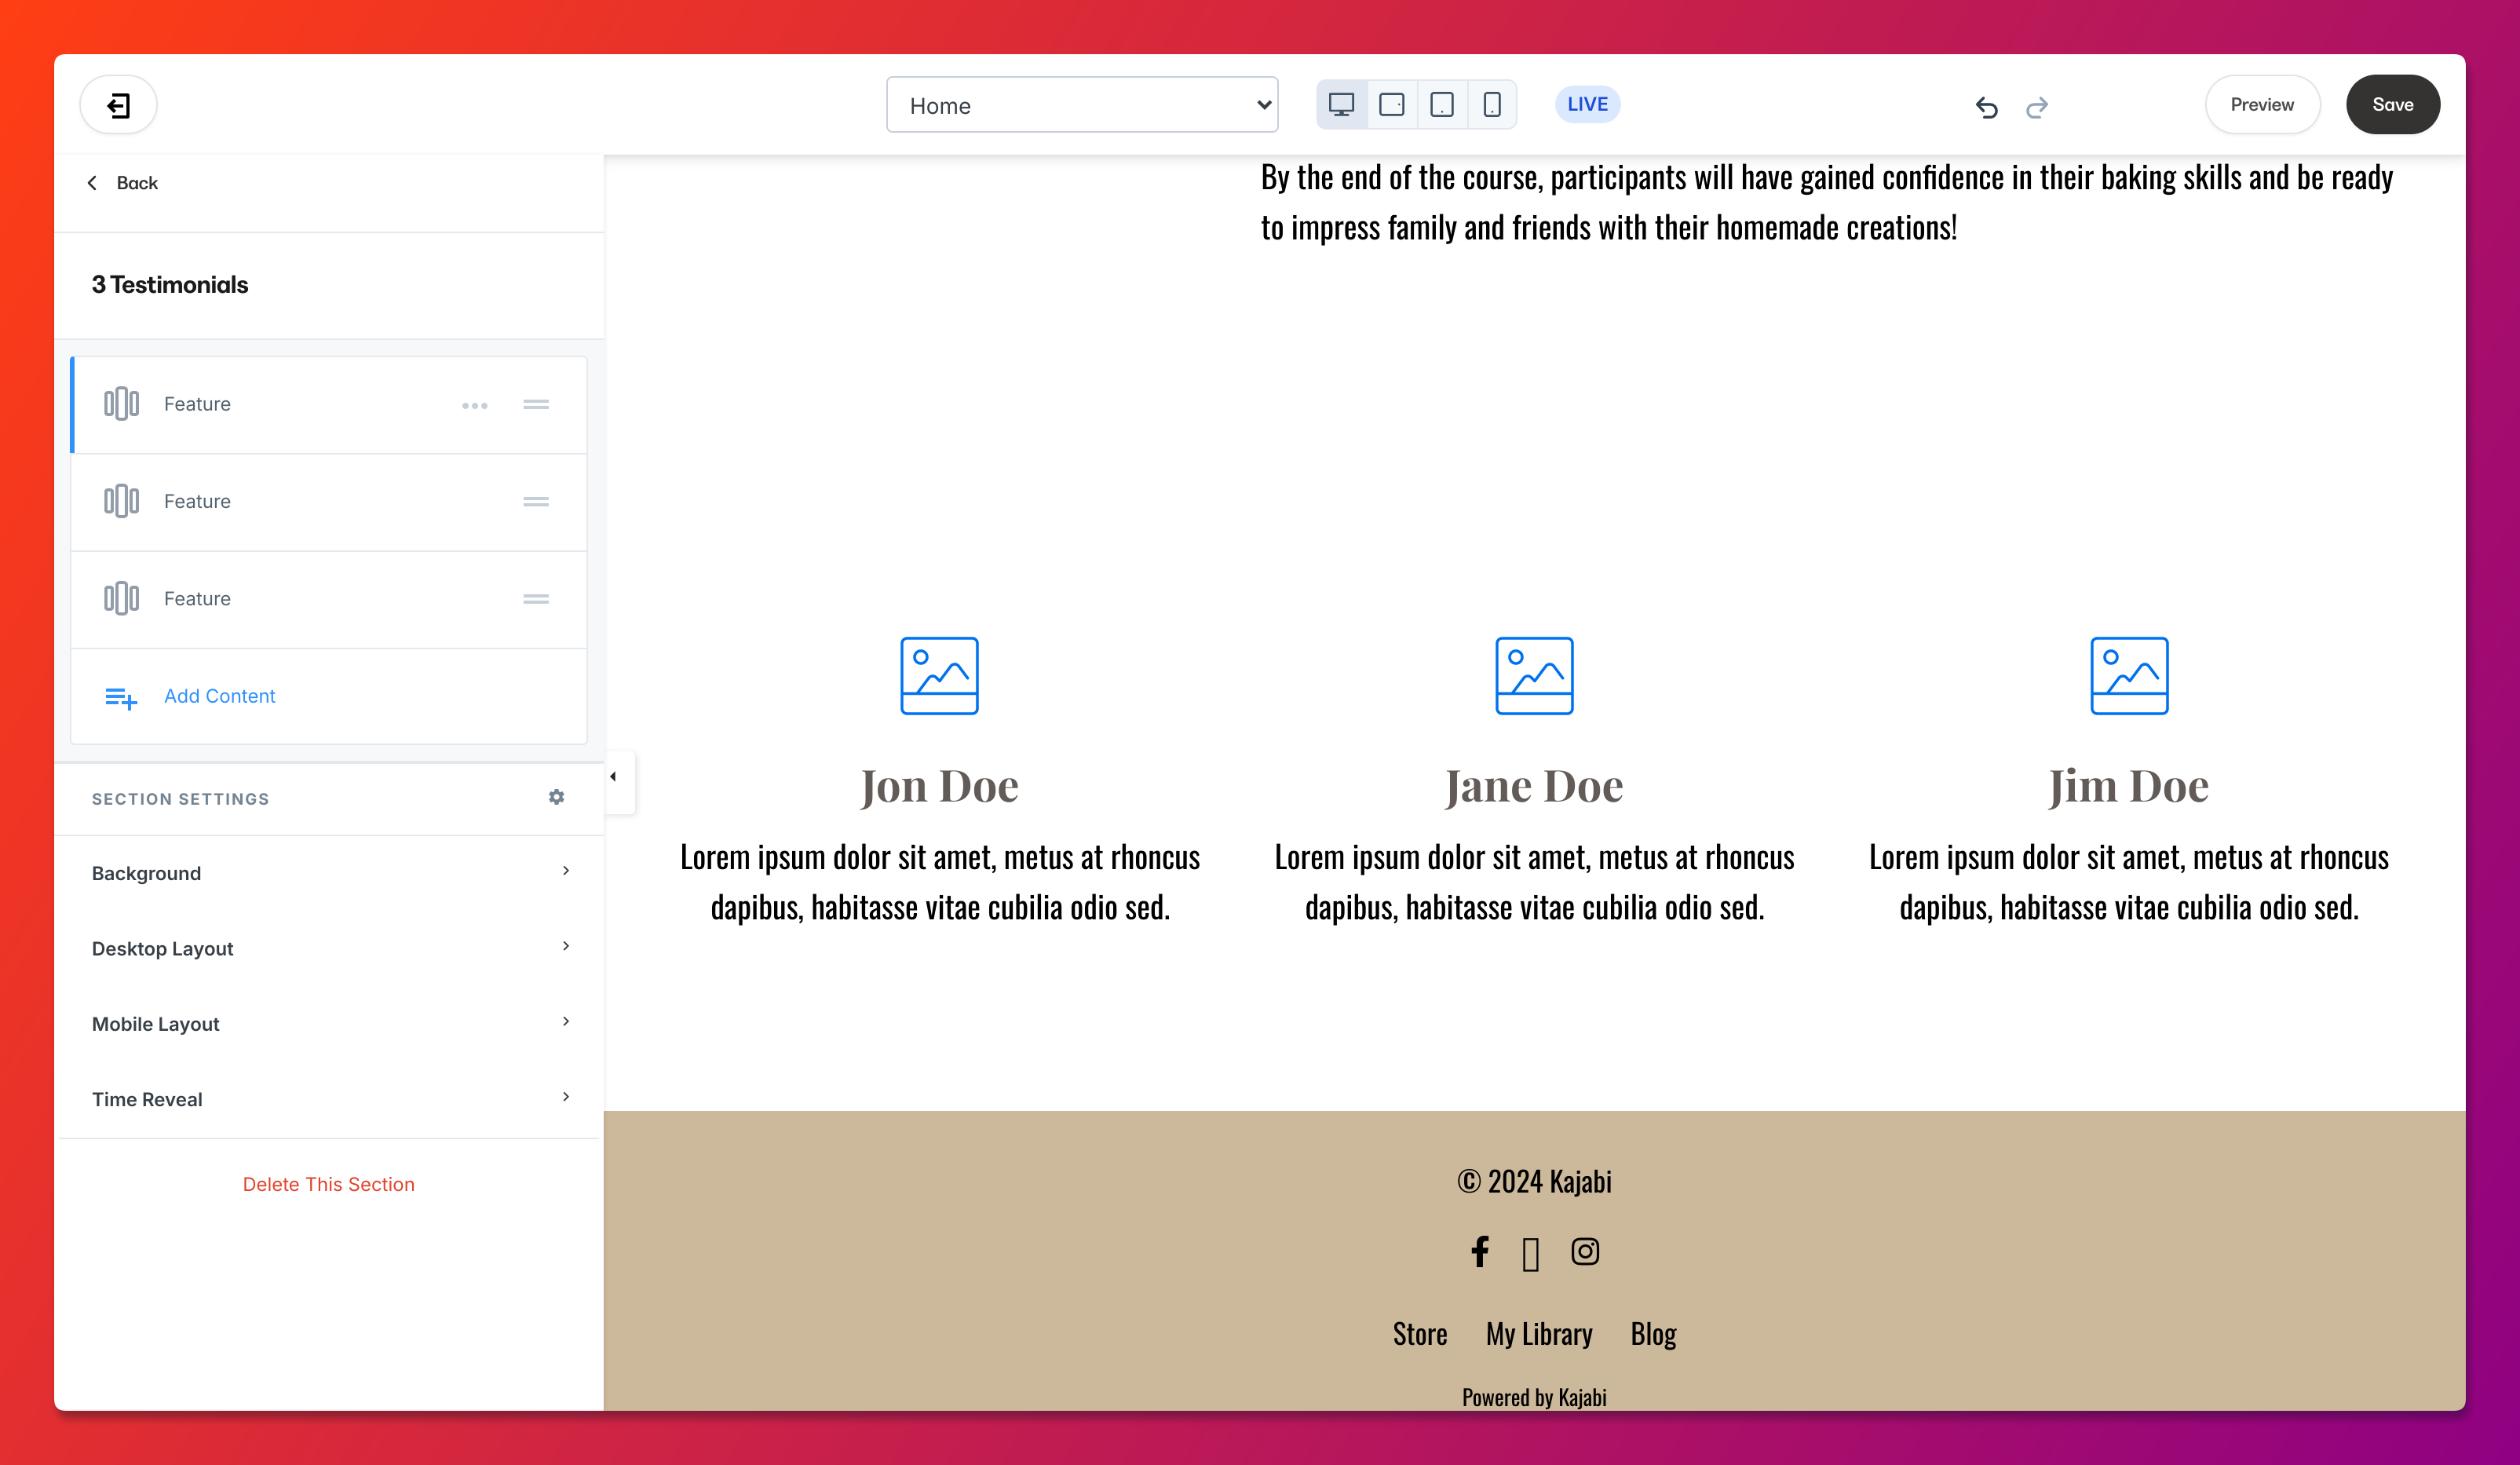The height and width of the screenshot is (1465, 2520).
Task: Open the Store footer link
Action: 1420,1334
